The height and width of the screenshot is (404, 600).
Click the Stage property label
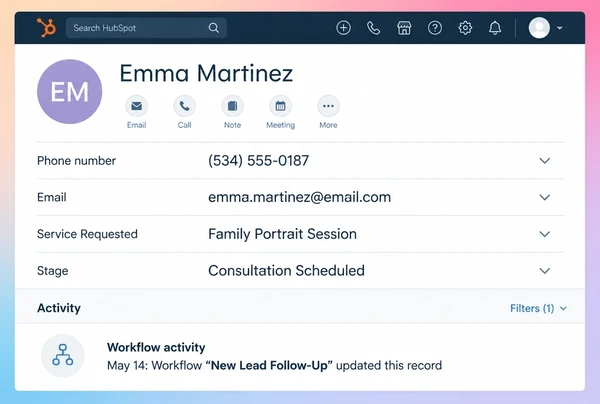tap(52, 271)
